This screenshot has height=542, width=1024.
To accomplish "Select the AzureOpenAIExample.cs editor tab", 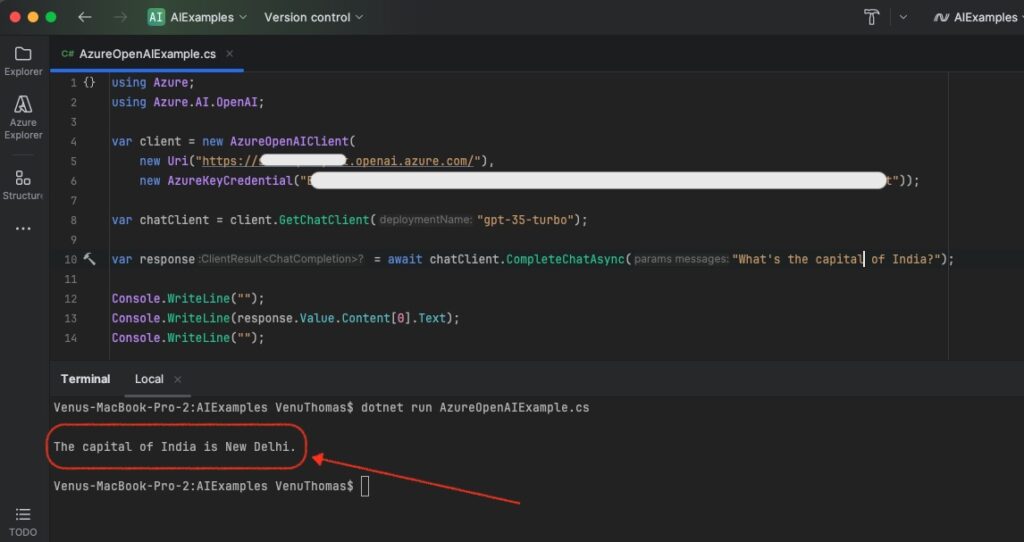I will click(x=140, y=54).
